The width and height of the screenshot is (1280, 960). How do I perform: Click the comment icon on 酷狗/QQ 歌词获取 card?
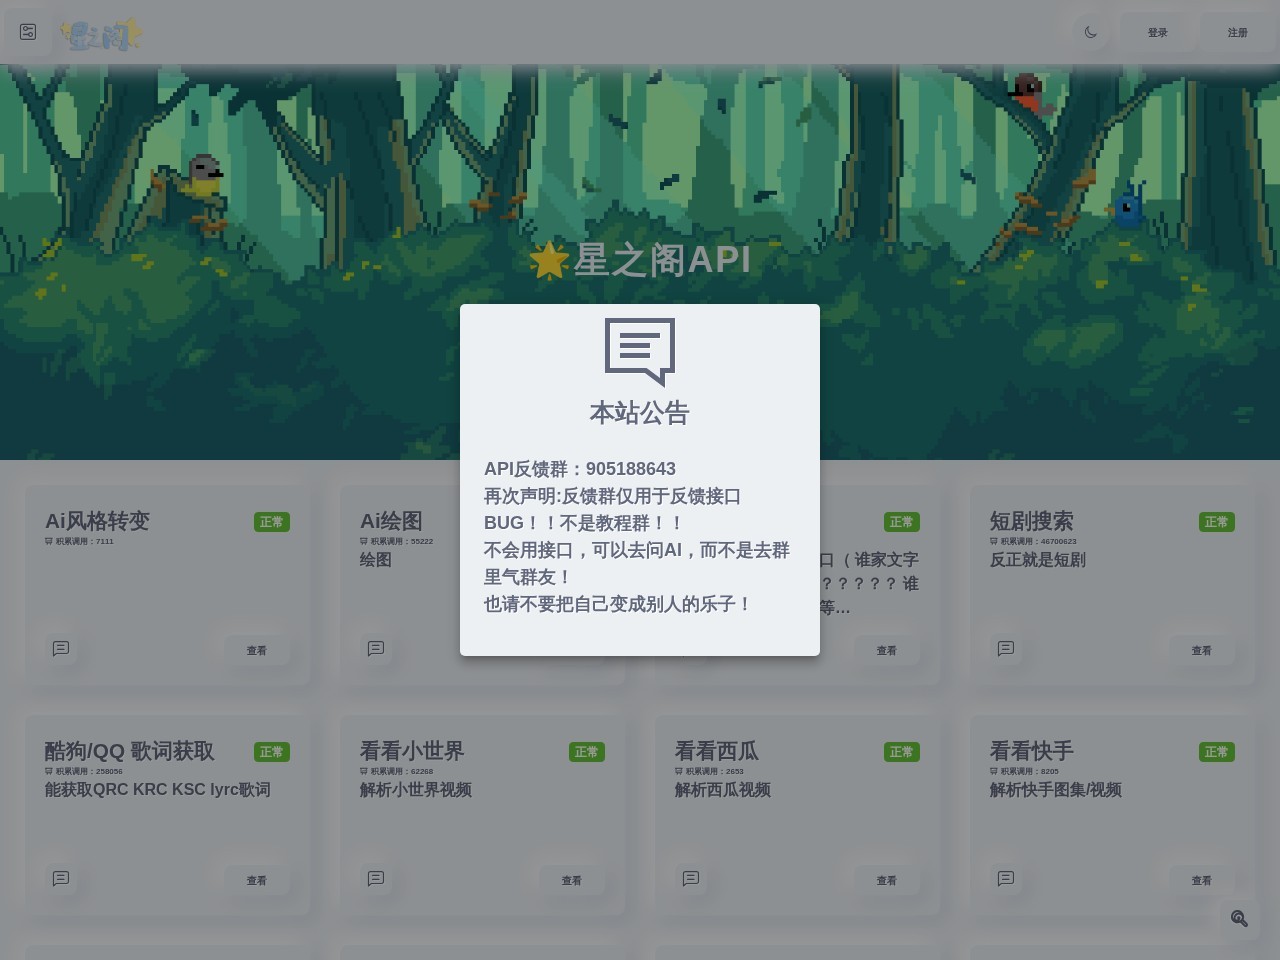click(x=61, y=878)
